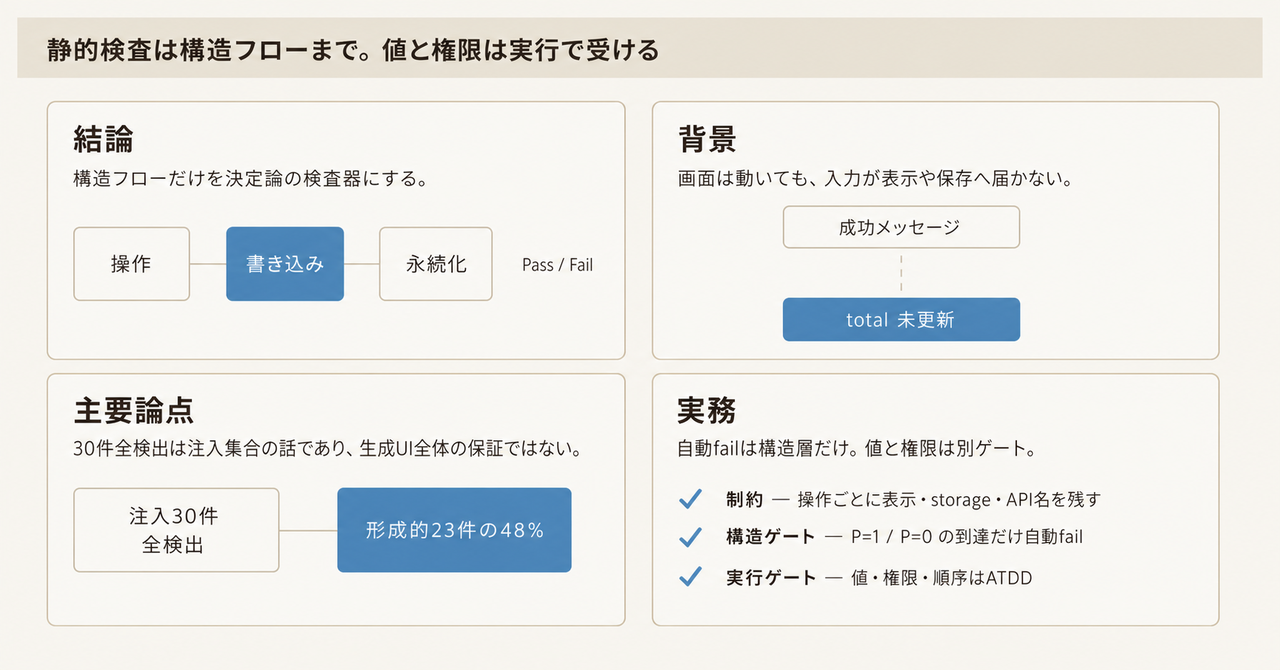Image resolution: width=1280 pixels, height=670 pixels.
Task: Click the checkmark icon beside 制約
Action: 690,499
